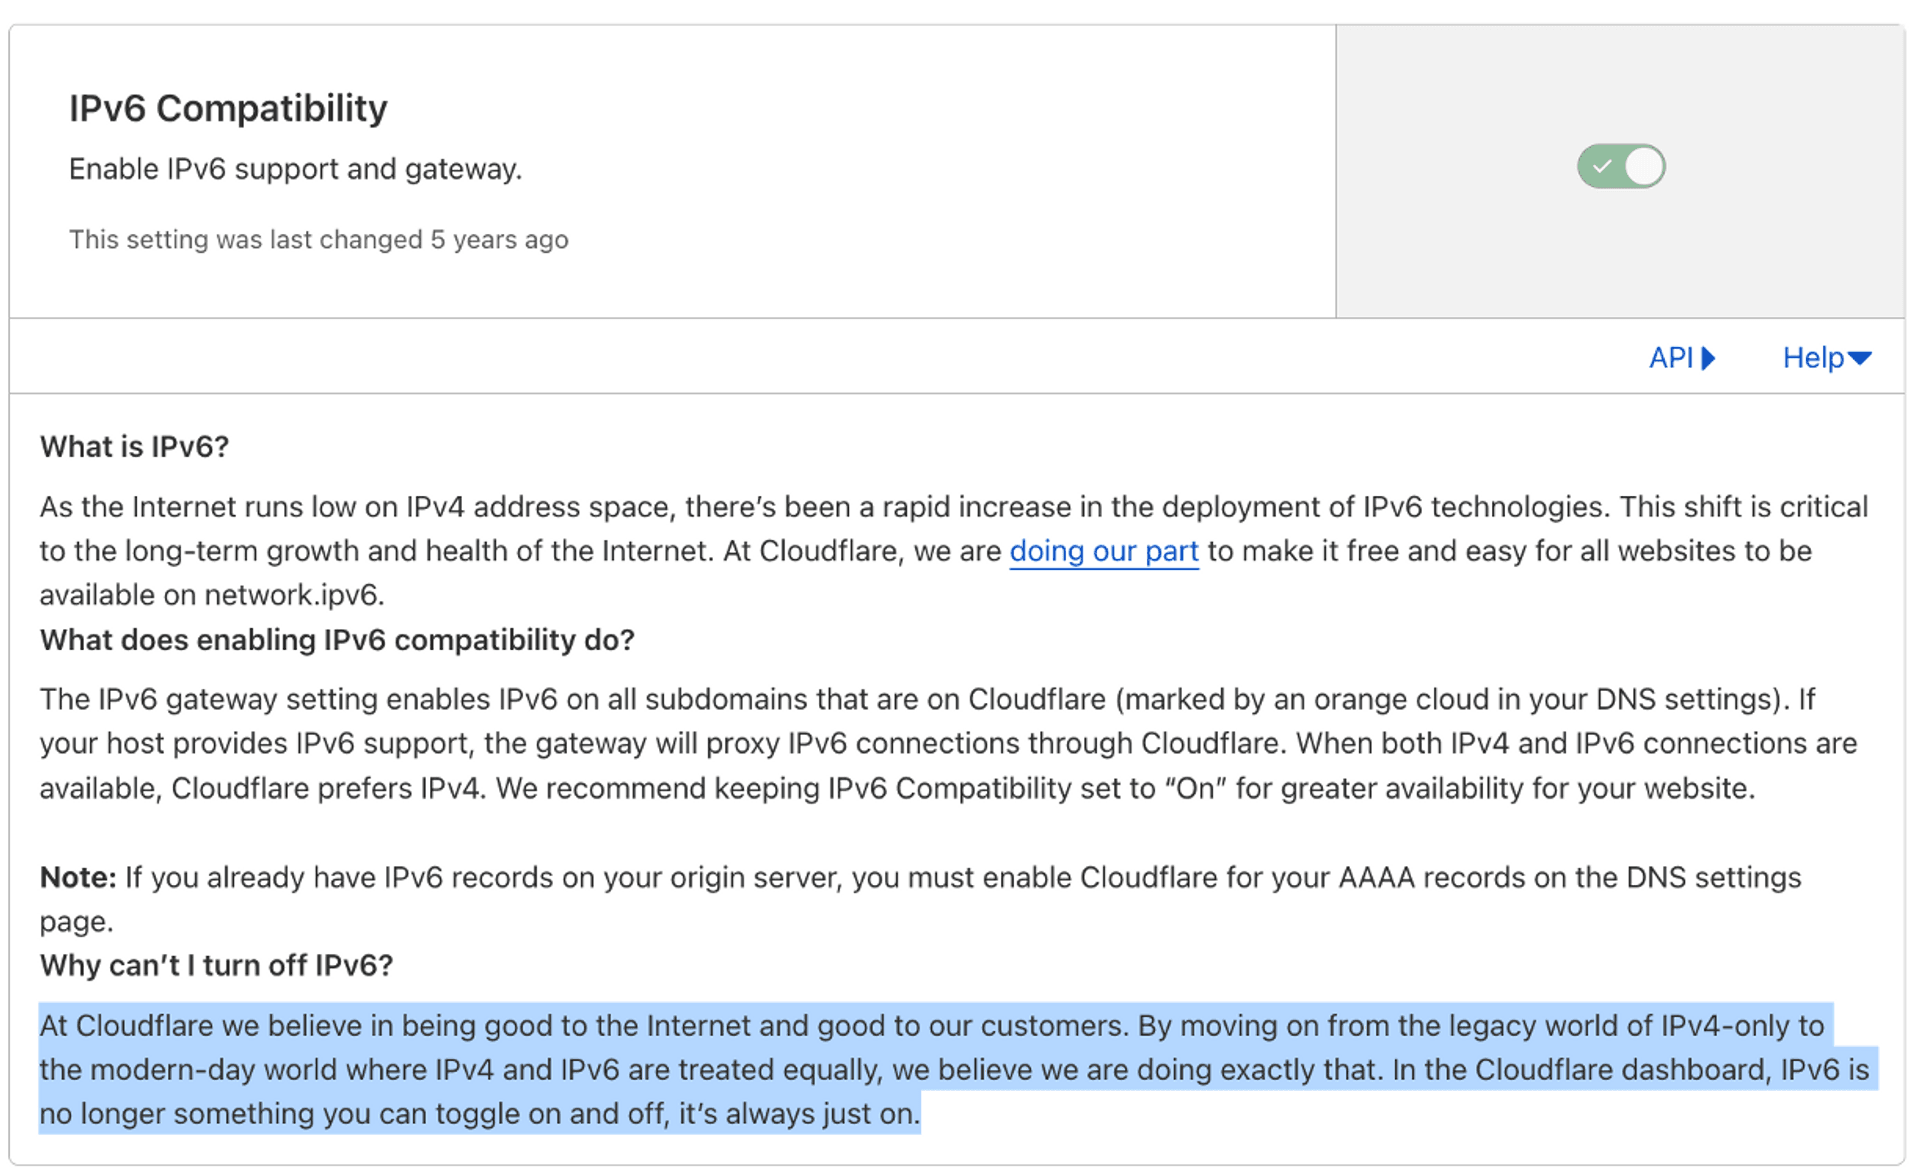Open the "doing our part" link

pyautogui.click(x=1104, y=551)
